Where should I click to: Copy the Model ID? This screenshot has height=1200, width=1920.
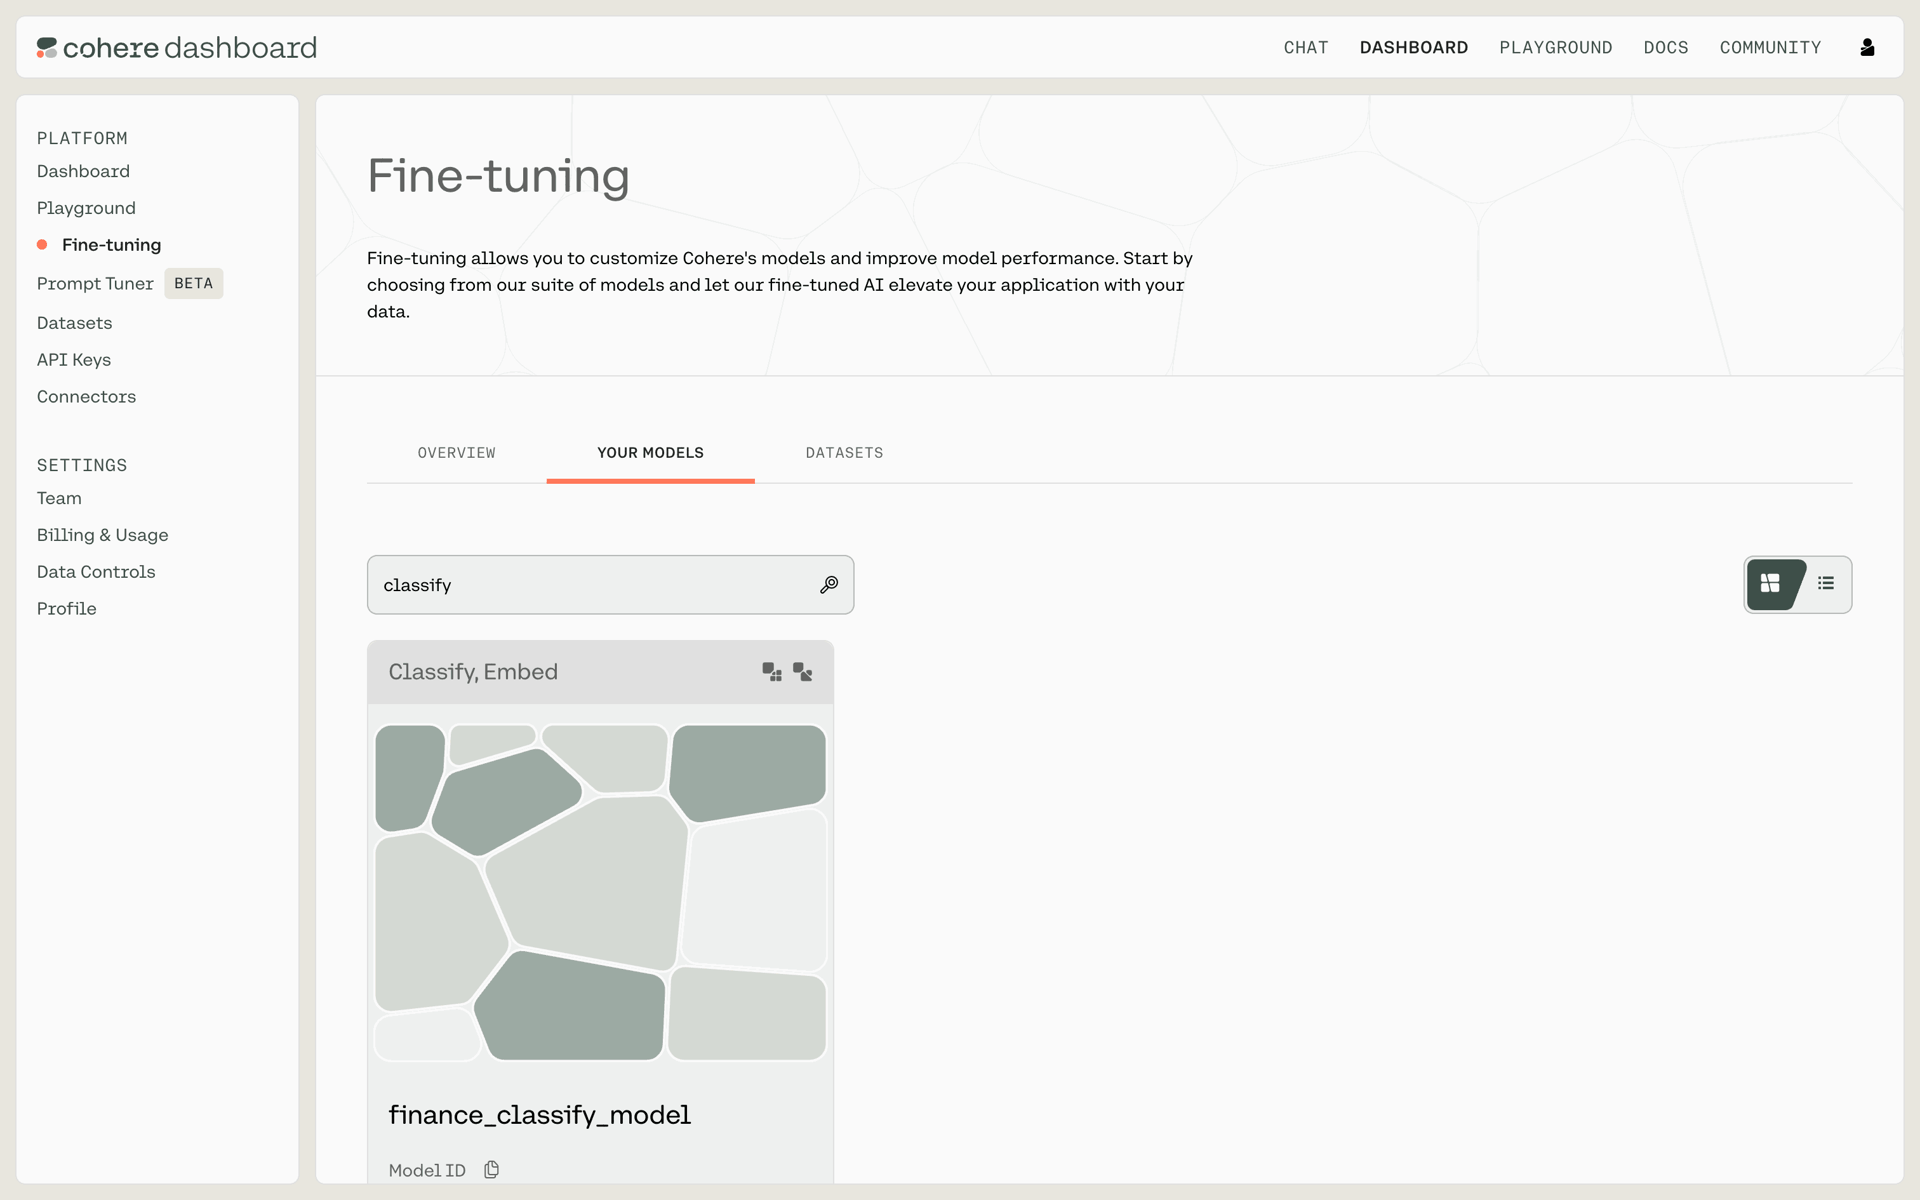click(491, 1170)
